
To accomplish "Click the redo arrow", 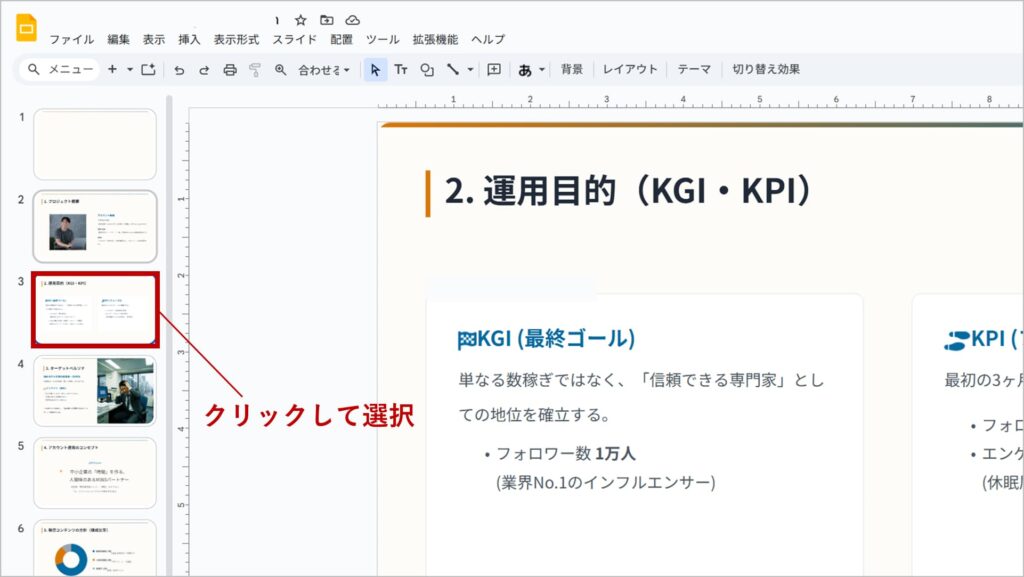I will coord(204,70).
